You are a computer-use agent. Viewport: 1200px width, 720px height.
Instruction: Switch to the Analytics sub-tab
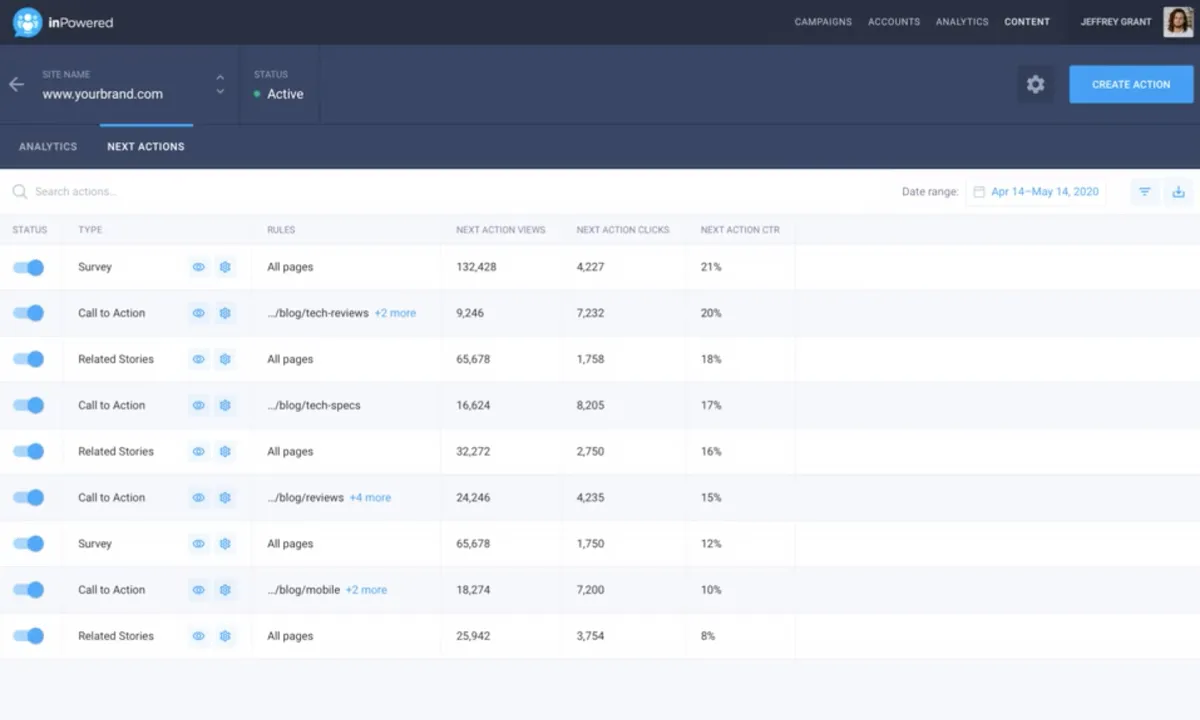coord(48,147)
